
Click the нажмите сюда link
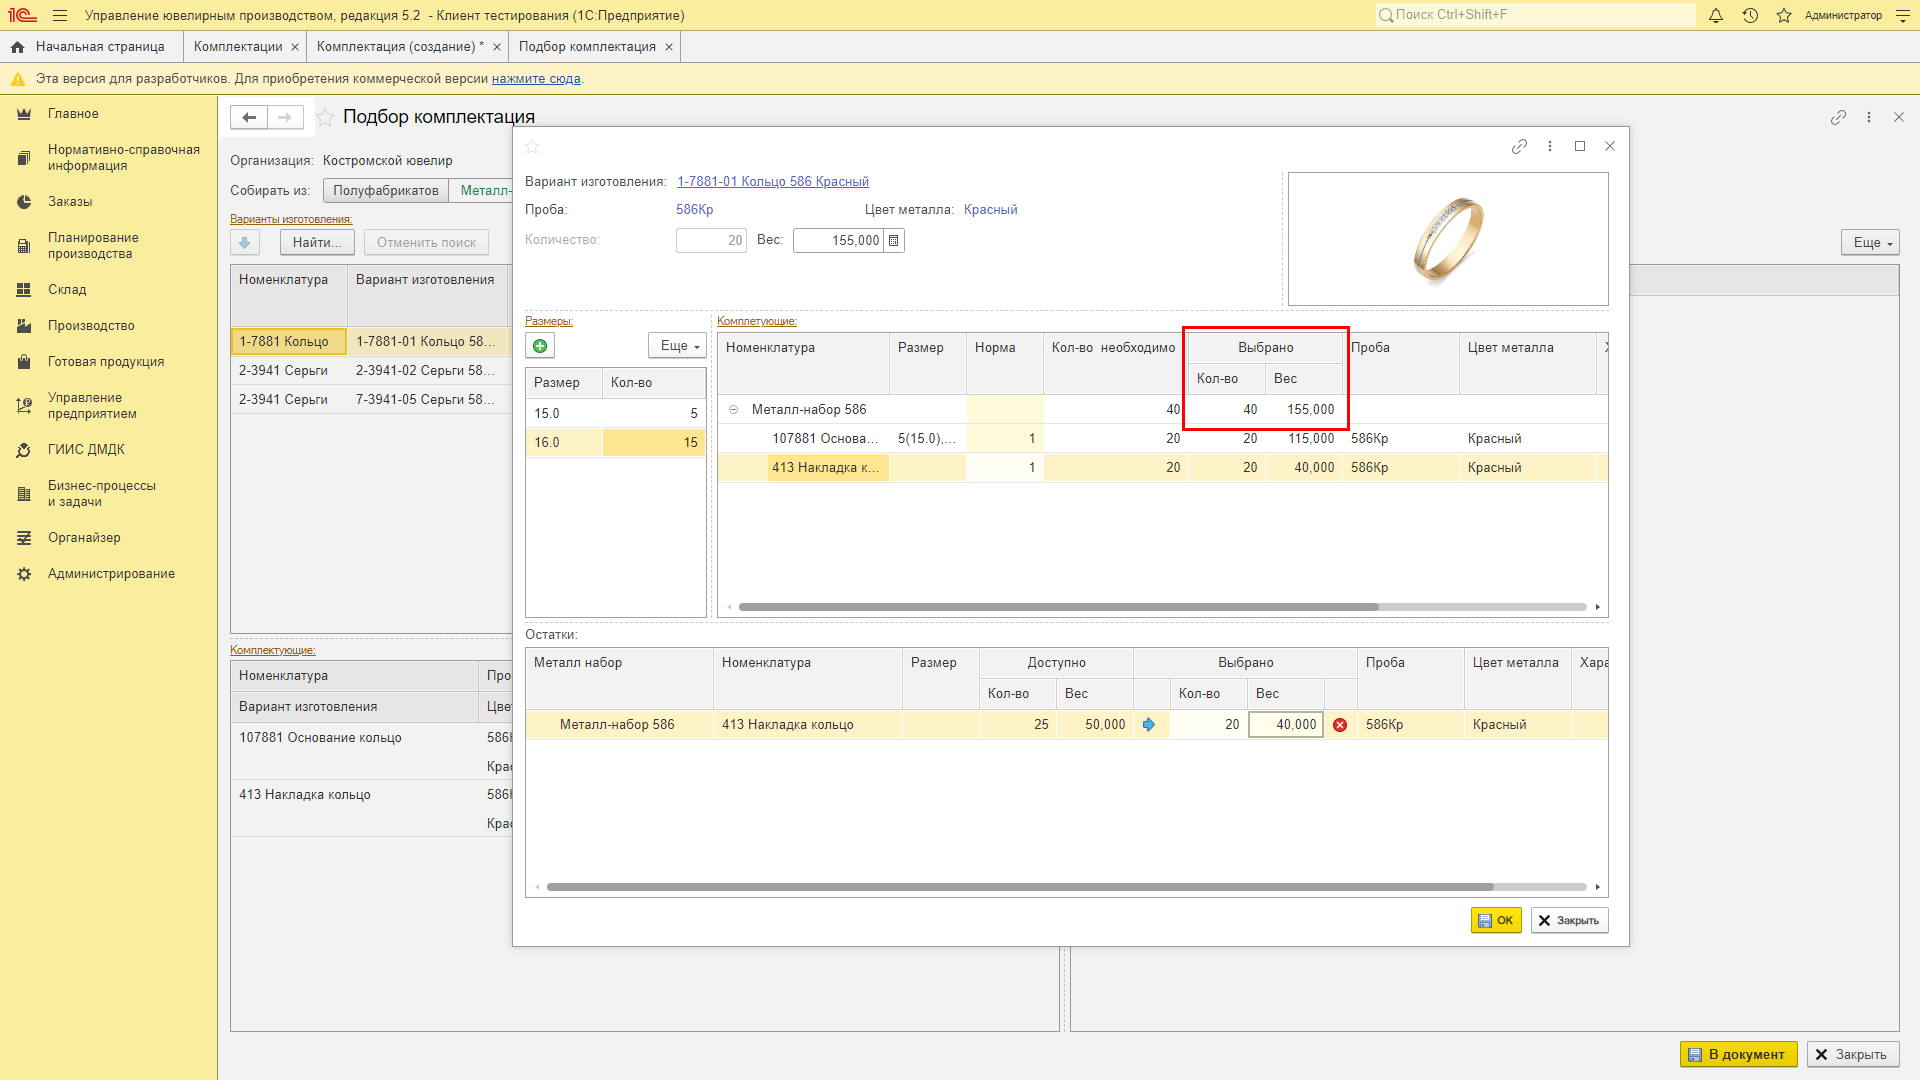pos(536,79)
